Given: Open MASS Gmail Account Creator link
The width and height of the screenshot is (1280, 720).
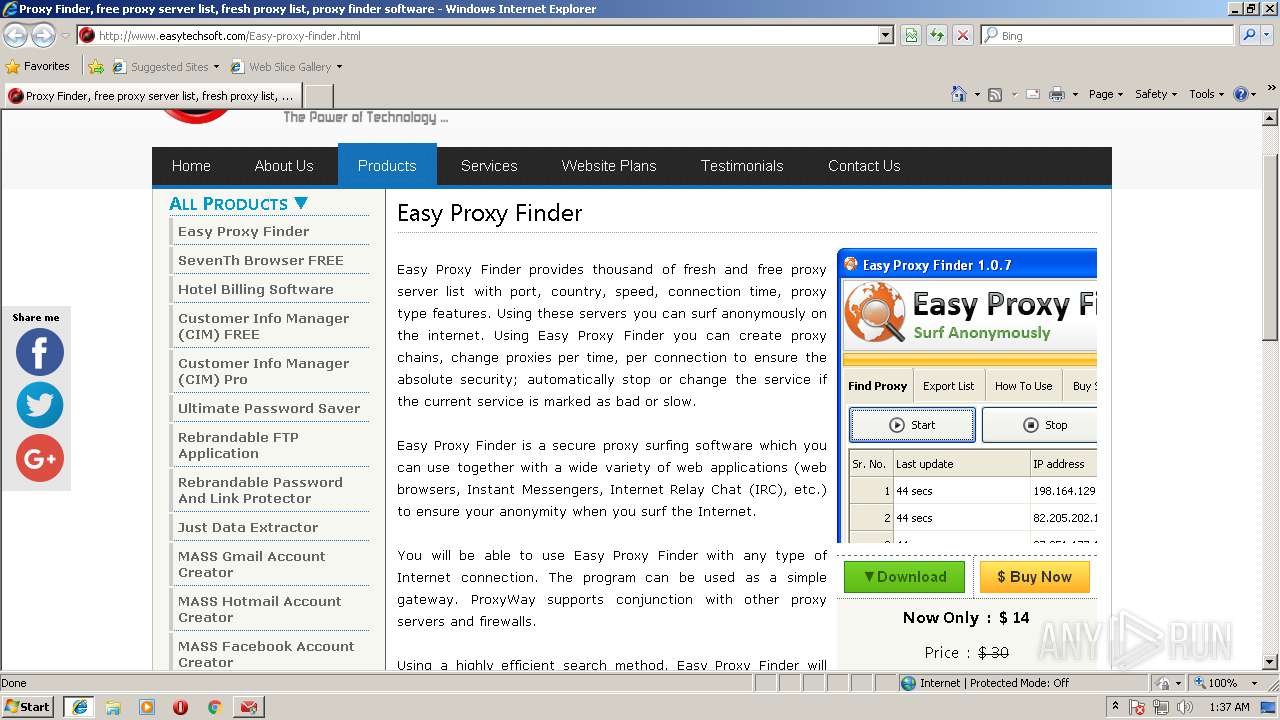Looking at the screenshot, I should click(251, 564).
